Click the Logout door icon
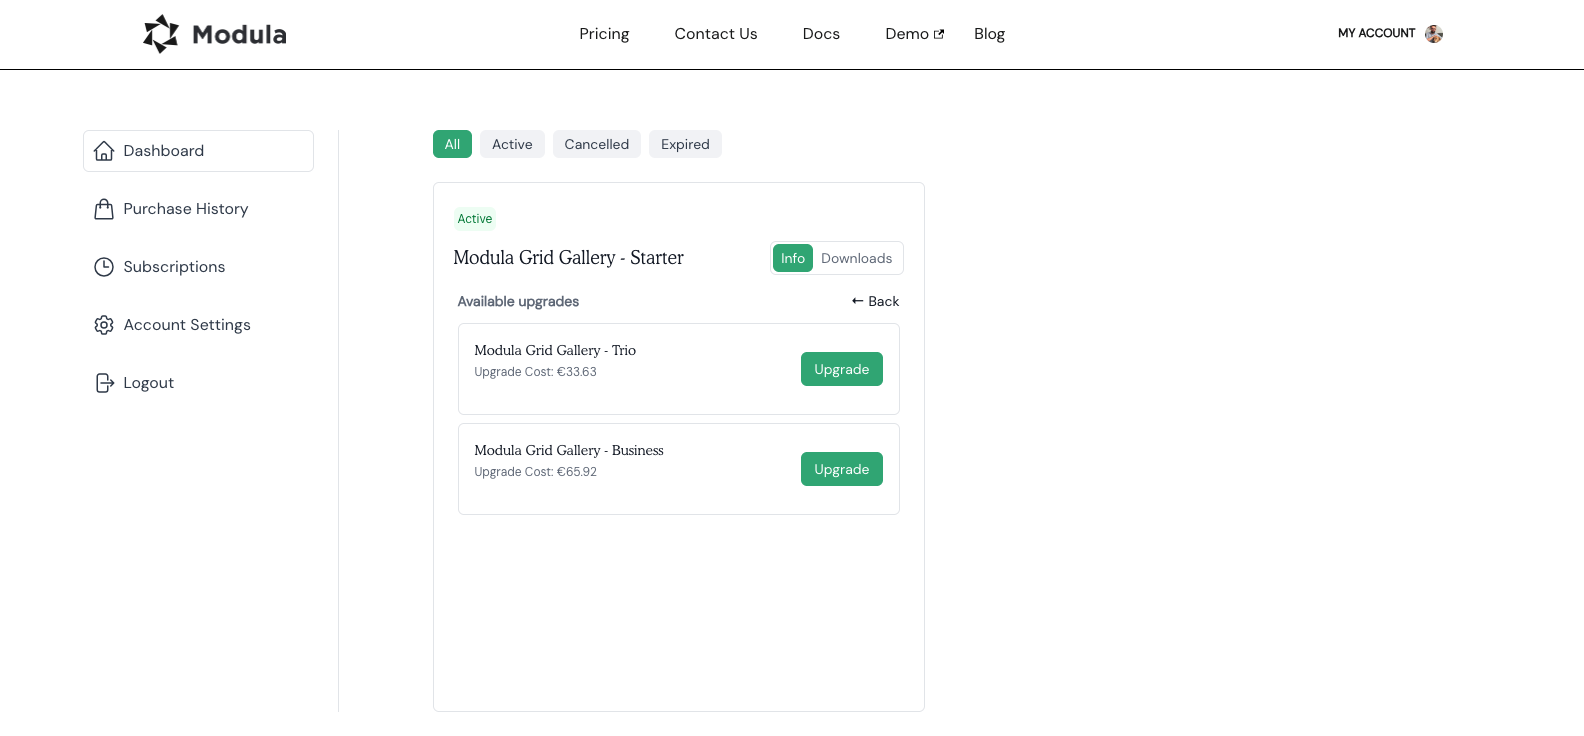The image size is (1584, 736). coord(104,383)
